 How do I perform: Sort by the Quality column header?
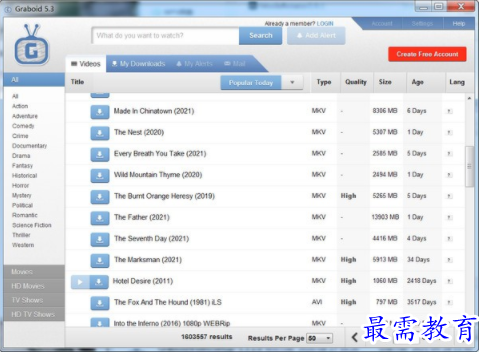tap(356, 82)
